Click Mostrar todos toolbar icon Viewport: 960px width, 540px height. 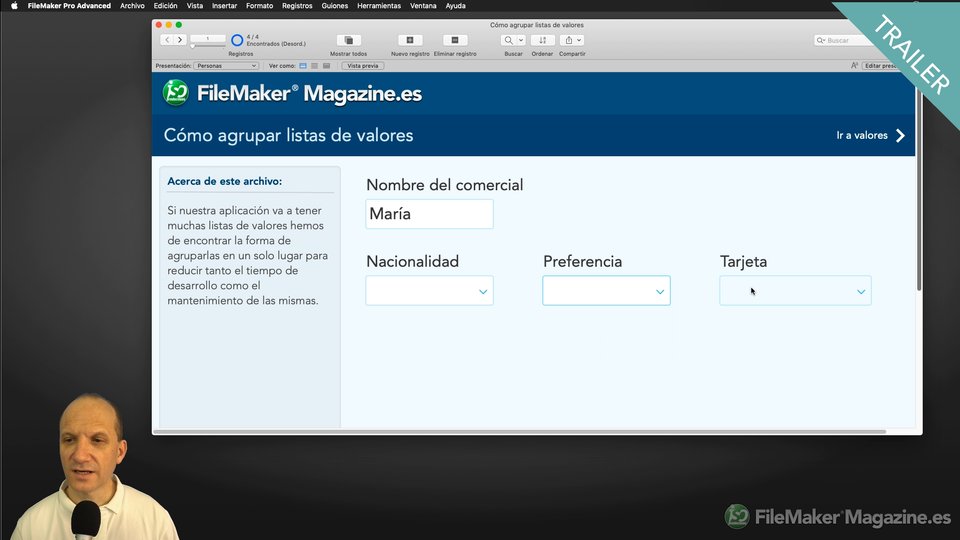pyautogui.click(x=348, y=40)
